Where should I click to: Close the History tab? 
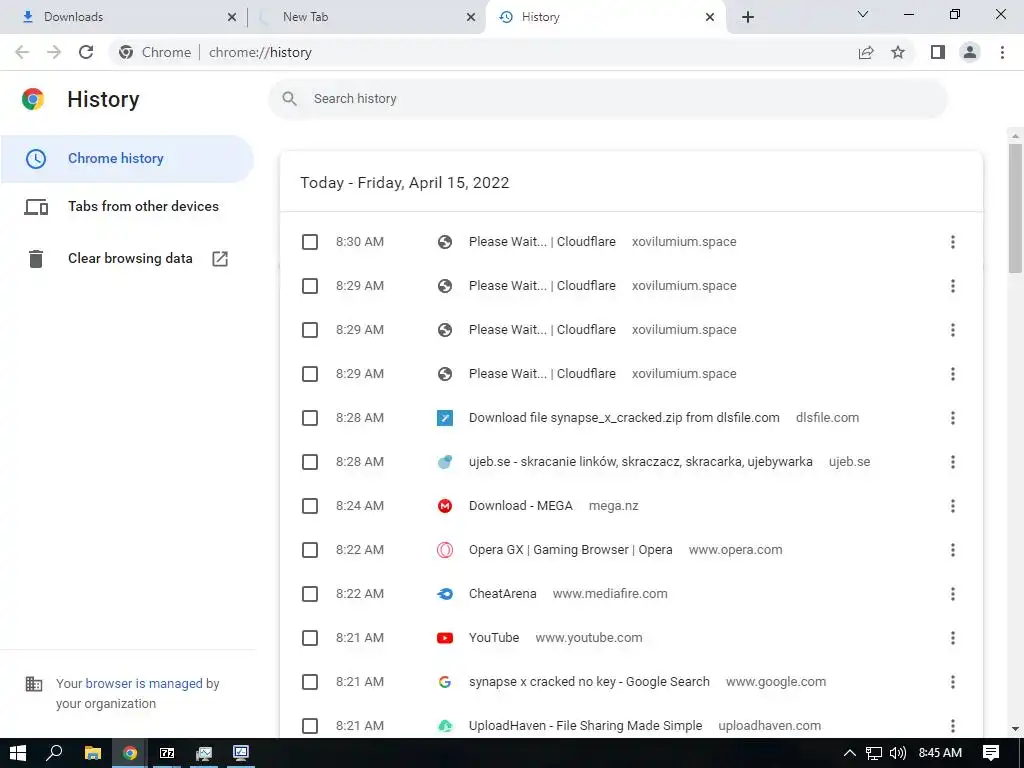(710, 17)
